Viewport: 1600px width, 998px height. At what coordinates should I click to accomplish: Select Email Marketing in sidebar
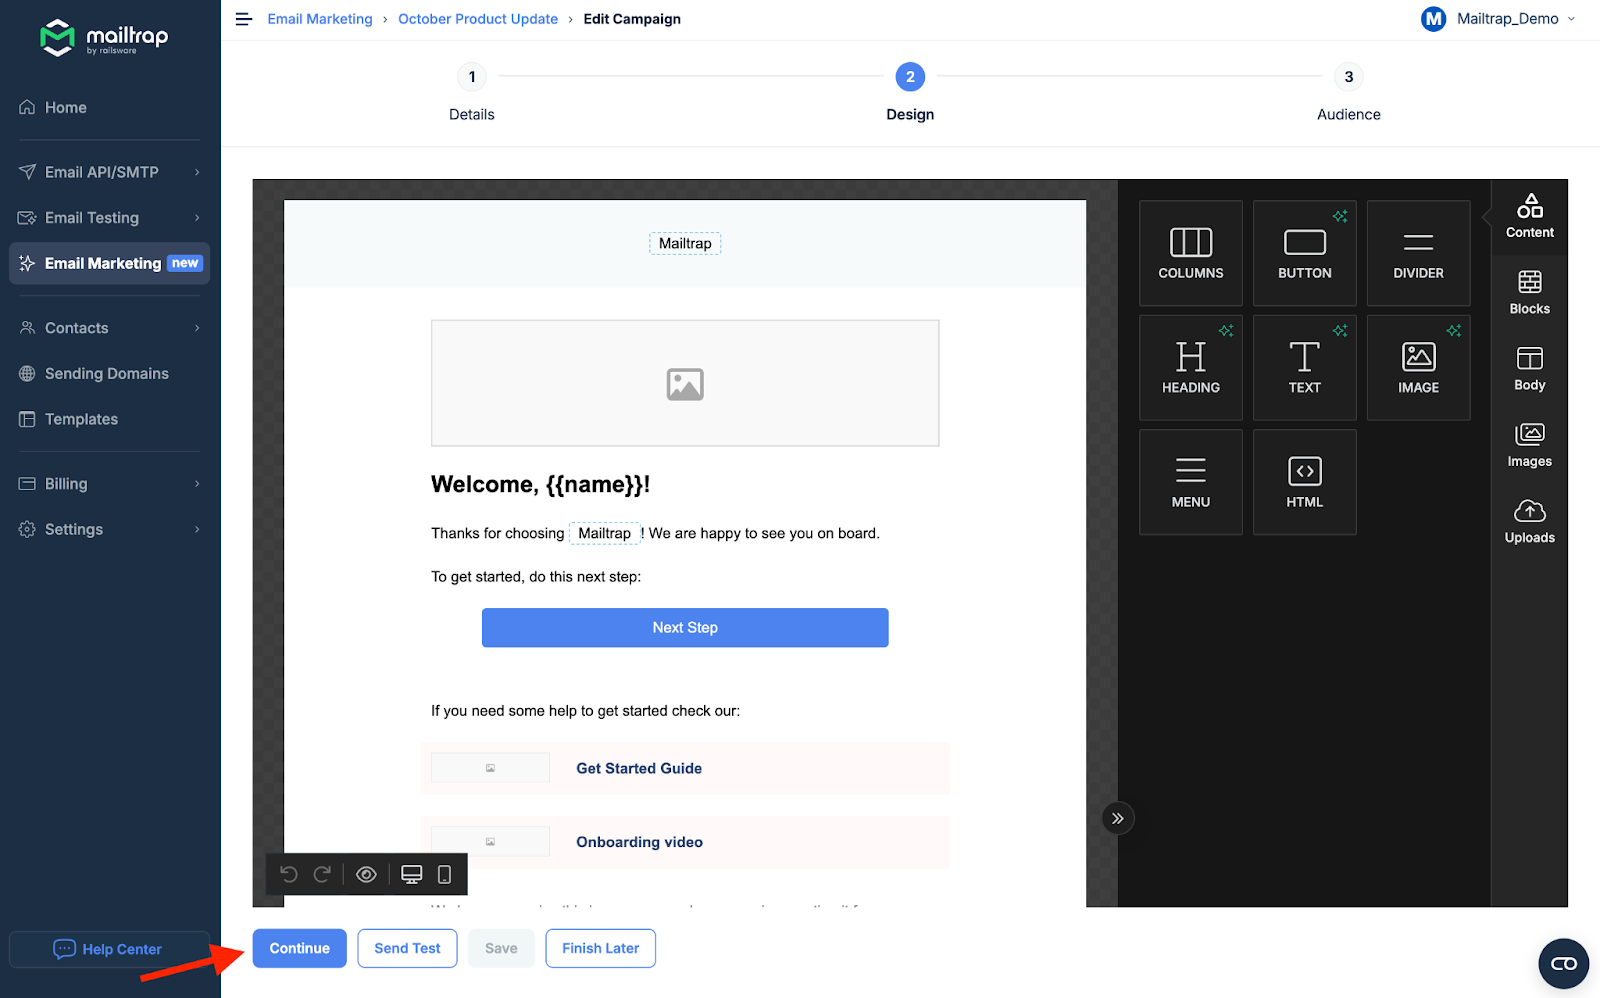click(110, 263)
